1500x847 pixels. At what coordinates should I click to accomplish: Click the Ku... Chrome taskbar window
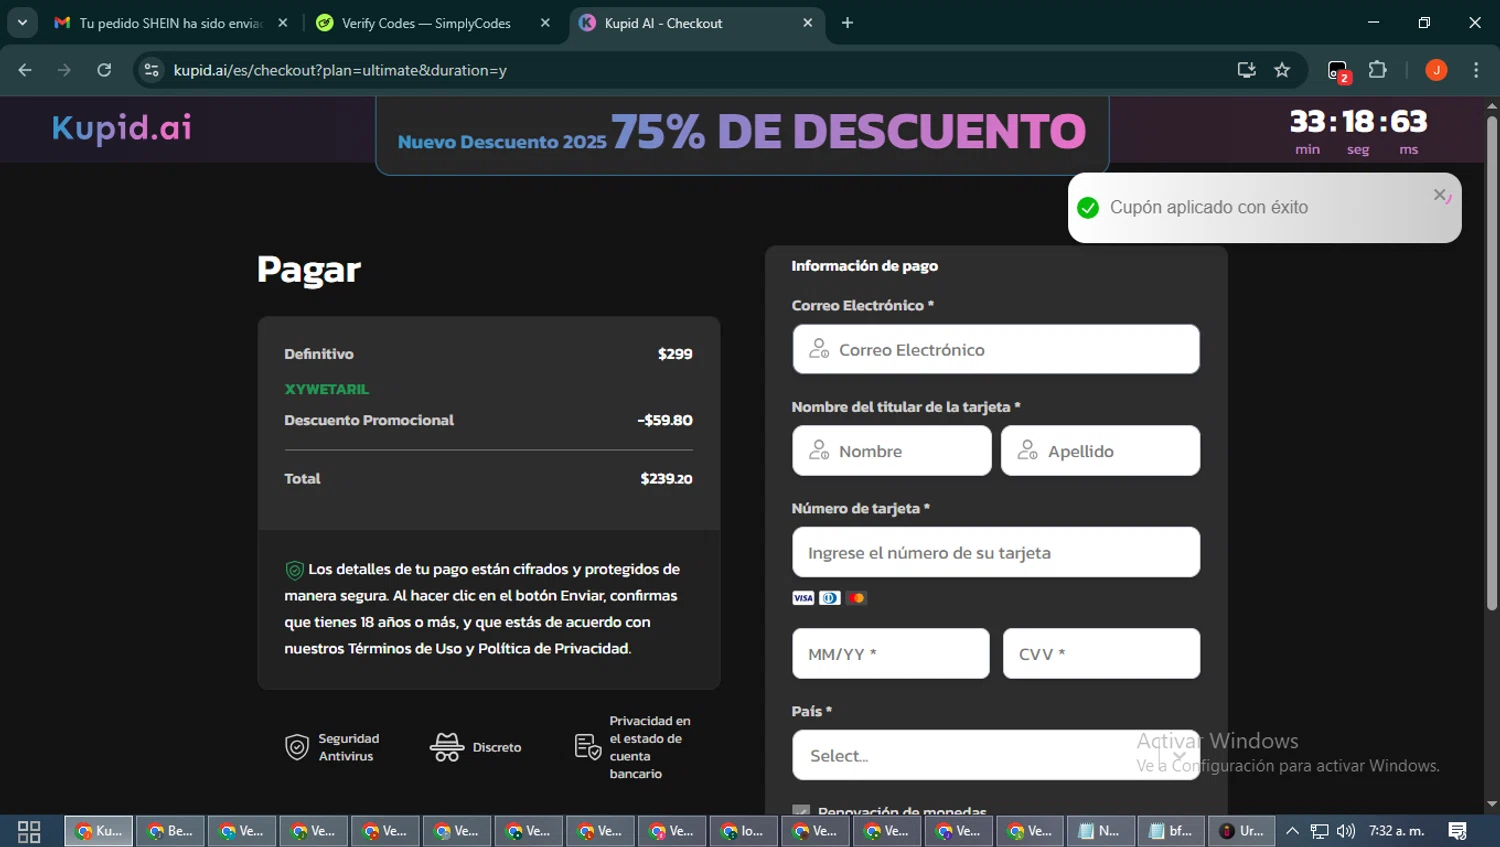(99, 831)
